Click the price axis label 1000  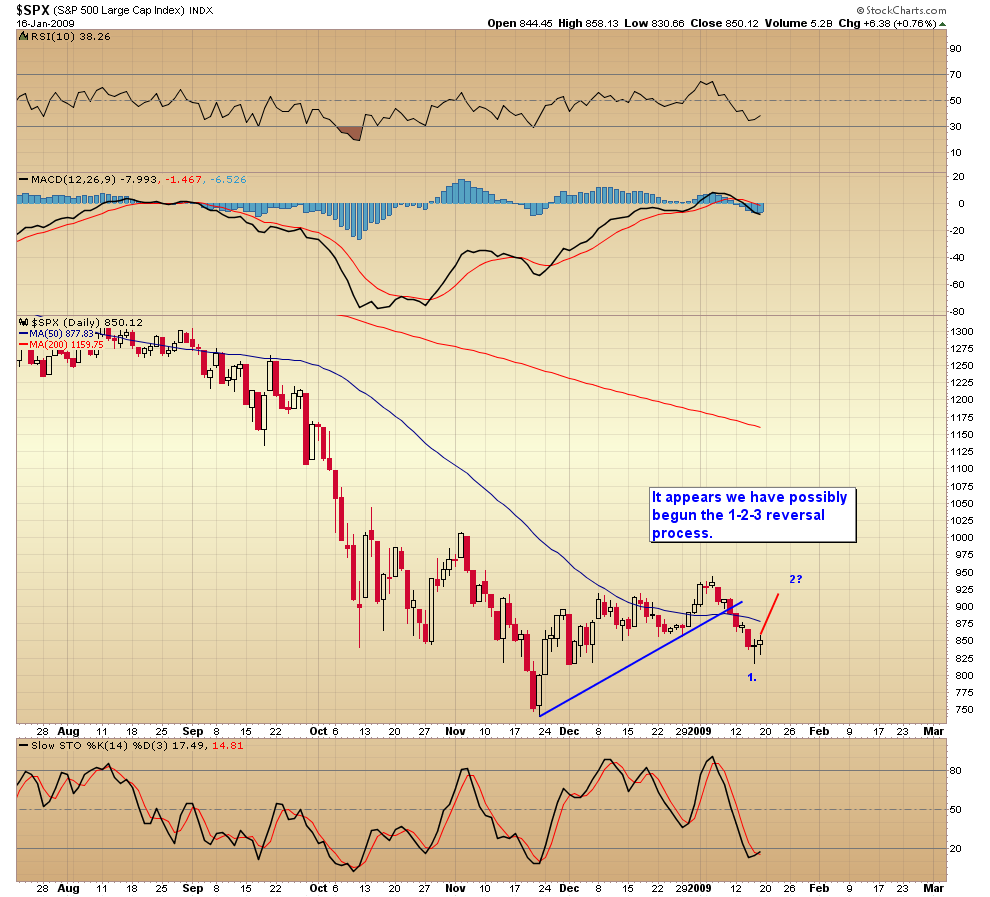tap(962, 538)
